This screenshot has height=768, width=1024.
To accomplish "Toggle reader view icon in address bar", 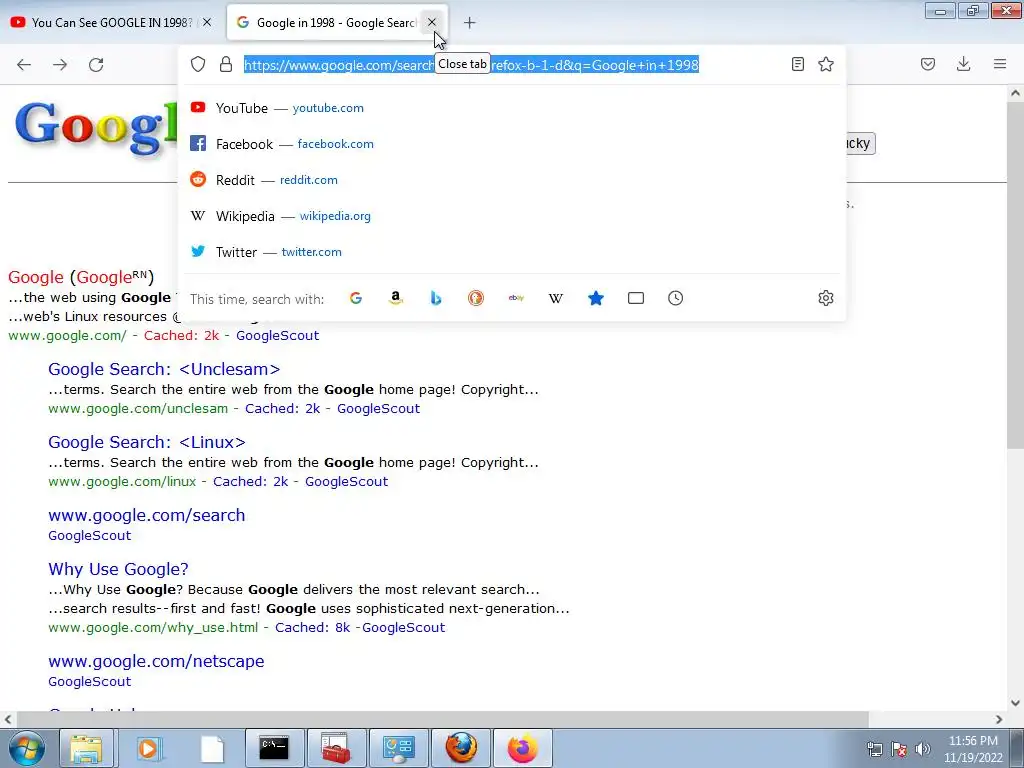I will click(797, 64).
